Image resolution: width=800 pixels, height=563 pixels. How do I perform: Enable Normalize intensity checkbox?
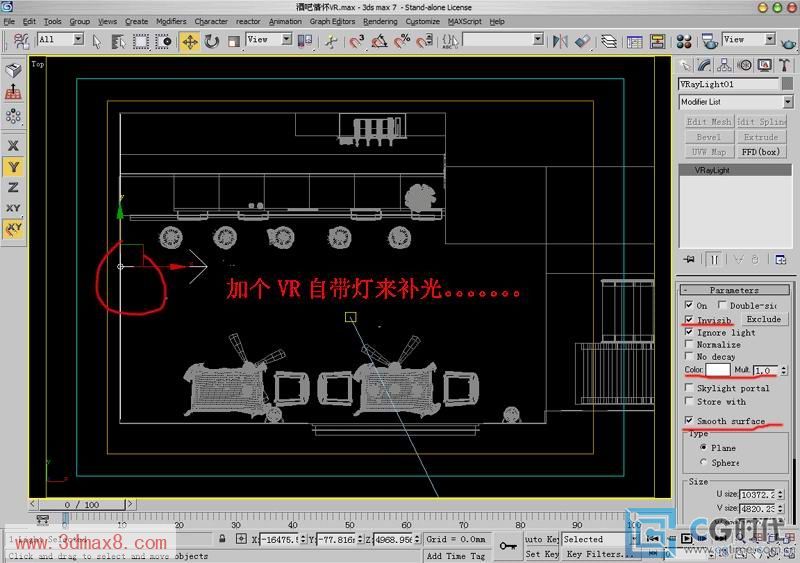[689, 344]
